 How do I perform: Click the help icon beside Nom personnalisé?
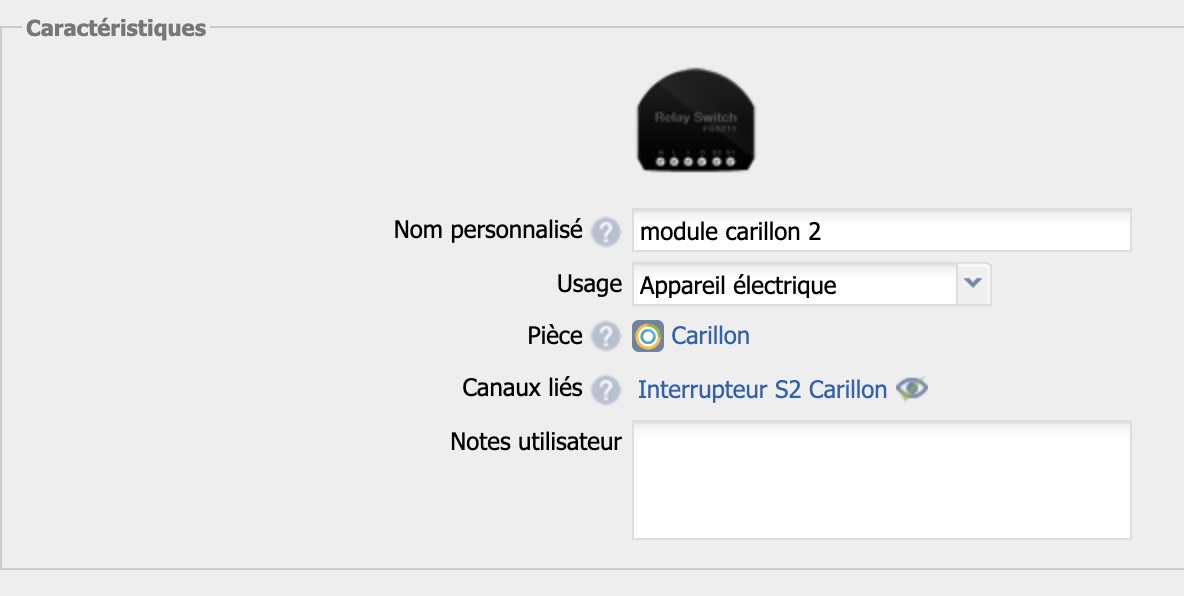pos(605,233)
